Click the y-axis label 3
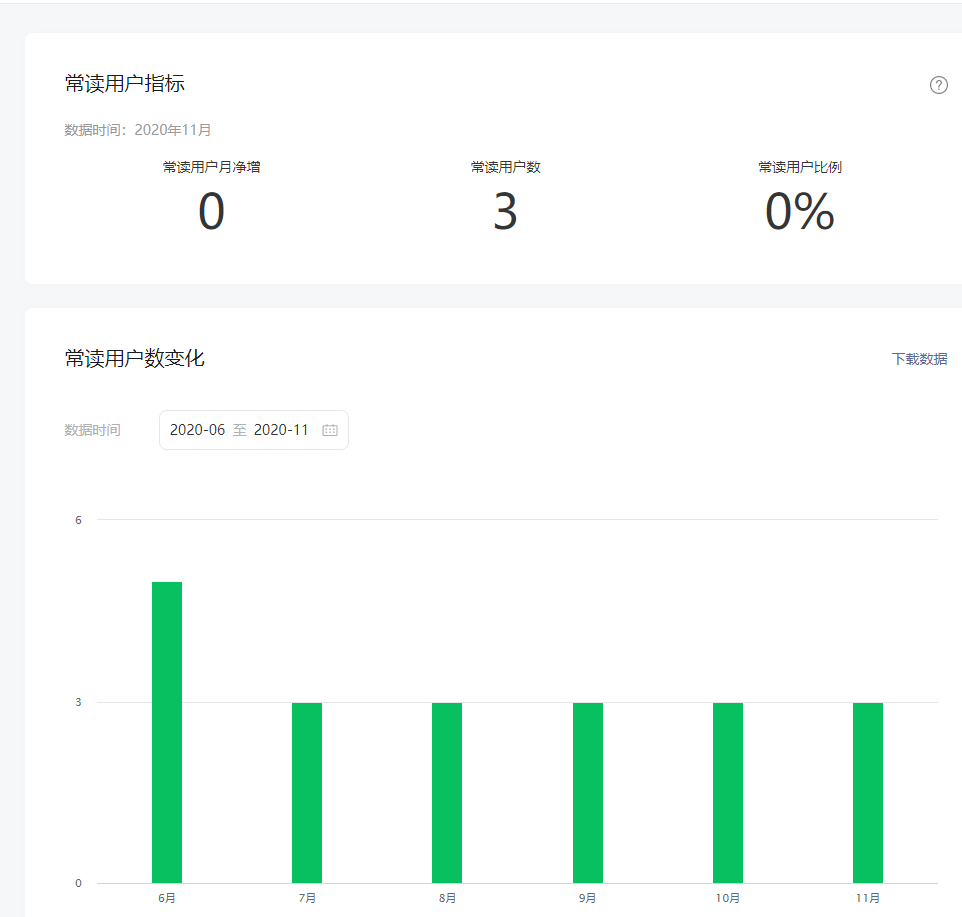This screenshot has height=917, width=962. (x=78, y=702)
